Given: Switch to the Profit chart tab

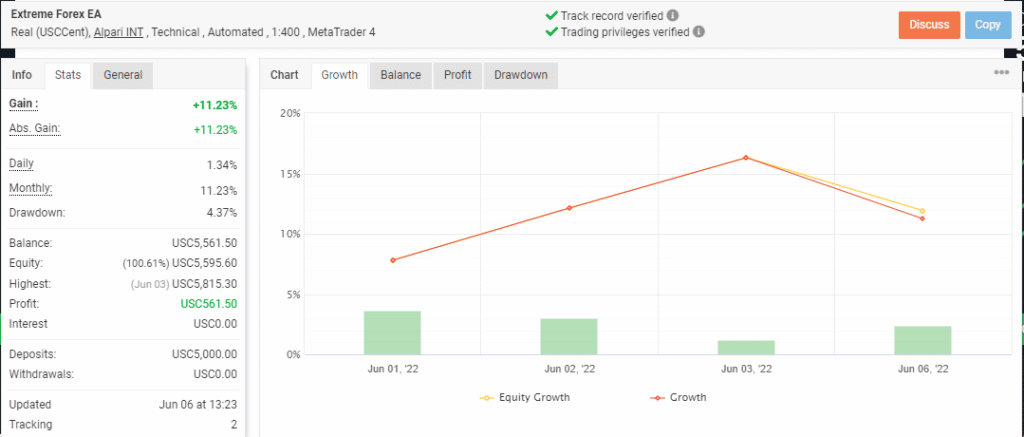Looking at the screenshot, I should point(458,75).
